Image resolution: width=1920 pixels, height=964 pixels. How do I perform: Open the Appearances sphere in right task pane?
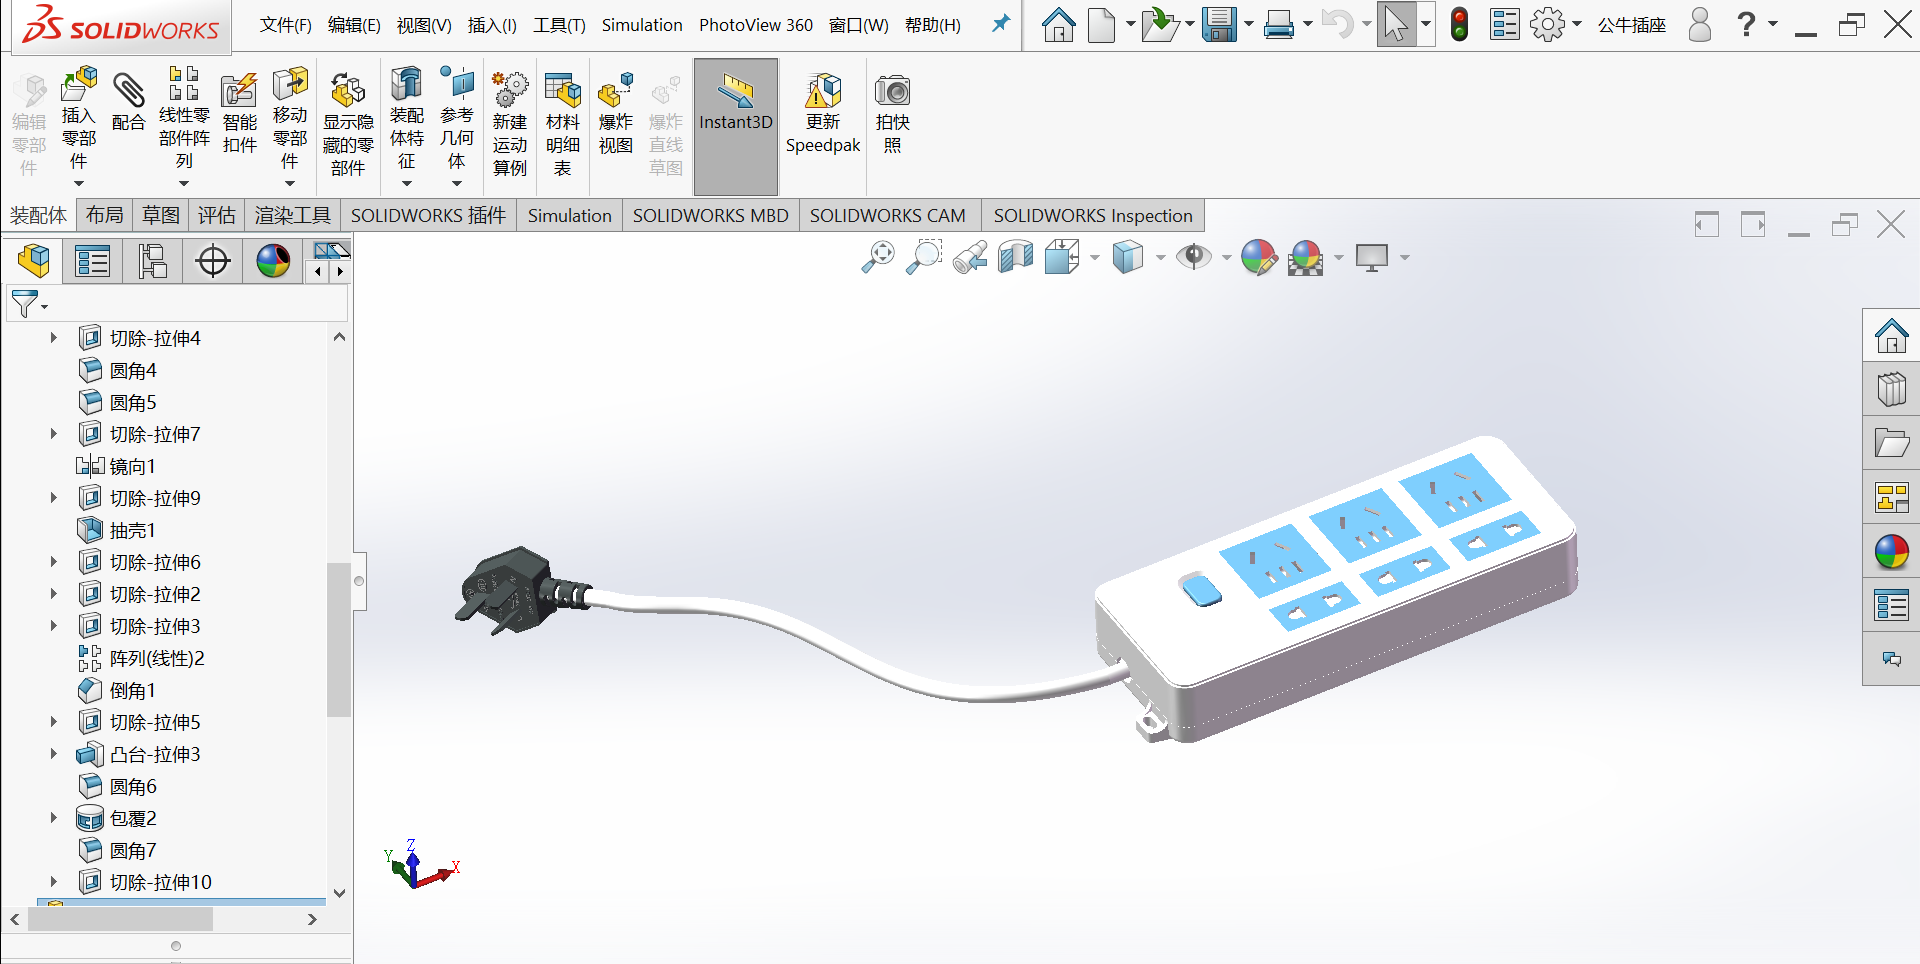[x=1891, y=552]
